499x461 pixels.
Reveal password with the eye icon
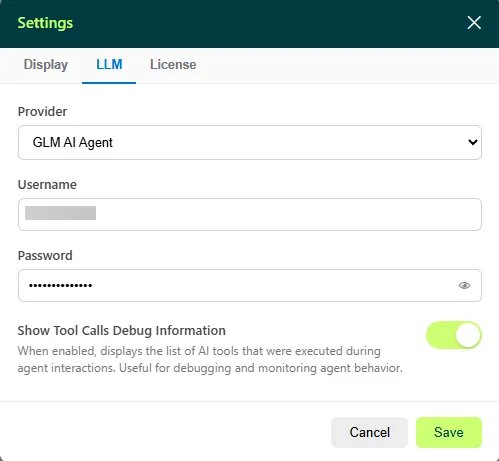point(464,285)
